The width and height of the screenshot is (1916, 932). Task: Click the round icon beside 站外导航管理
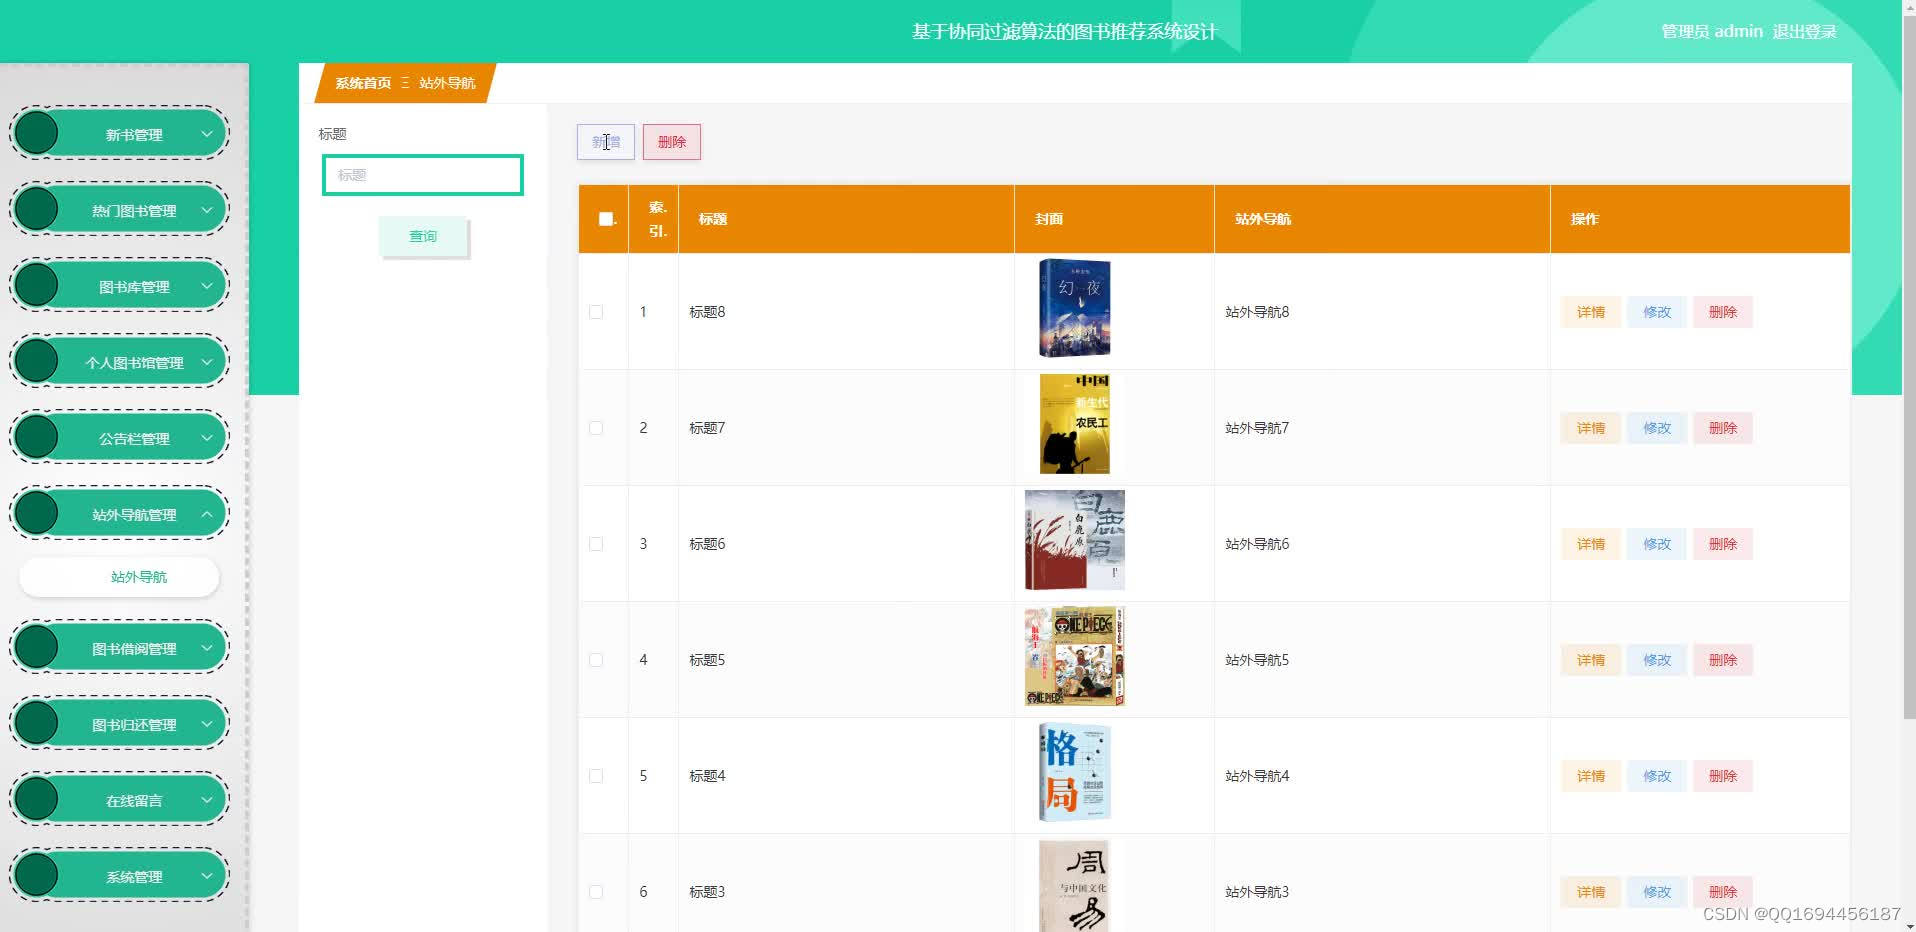point(37,513)
